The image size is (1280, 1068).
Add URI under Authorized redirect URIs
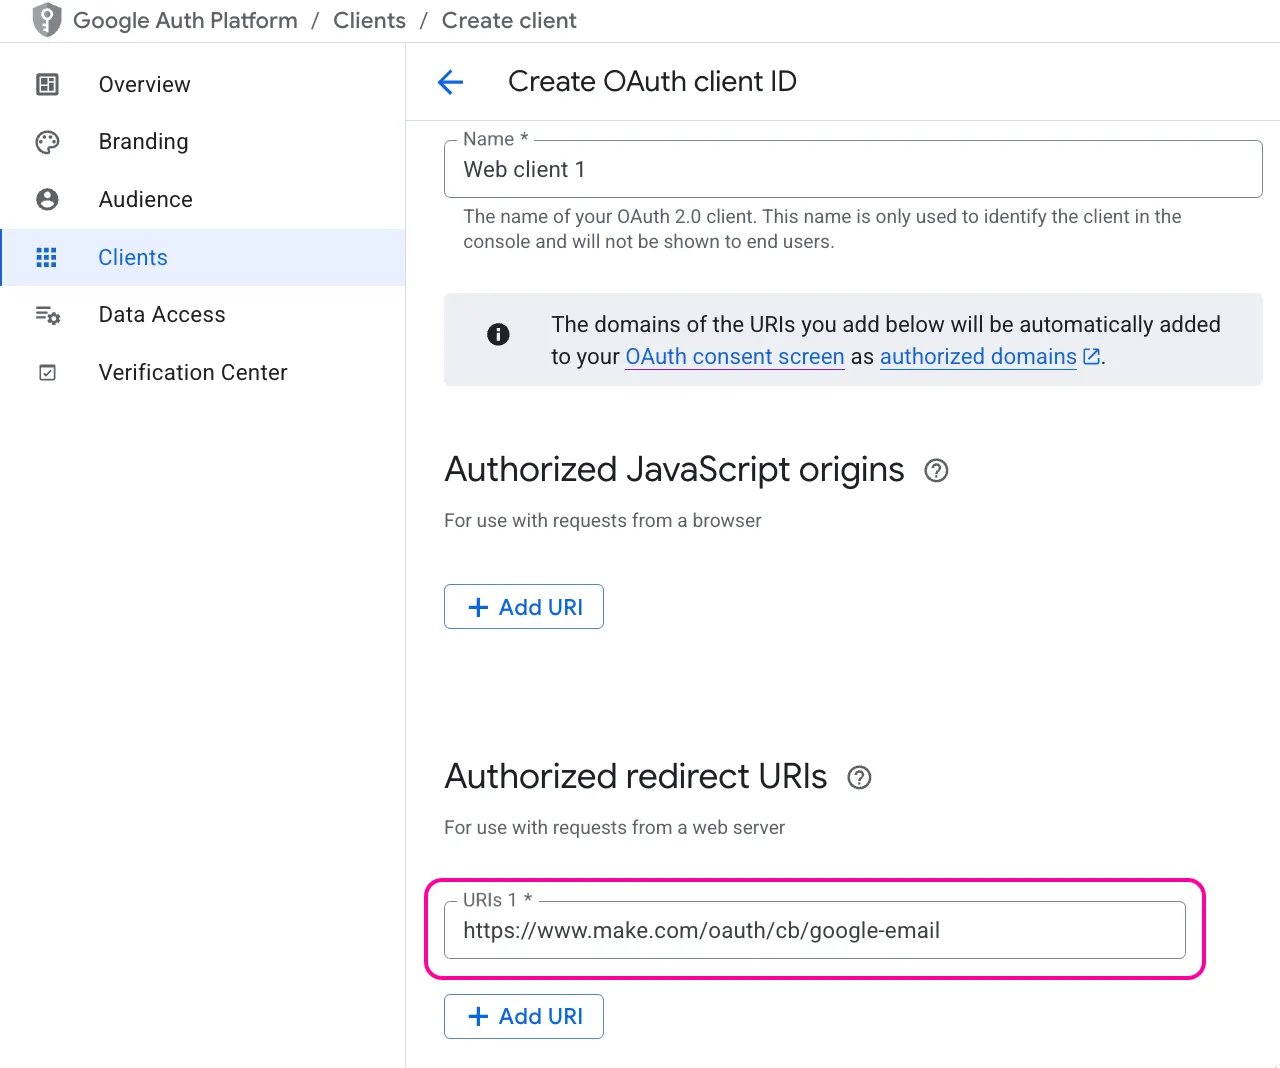point(524,1016)
